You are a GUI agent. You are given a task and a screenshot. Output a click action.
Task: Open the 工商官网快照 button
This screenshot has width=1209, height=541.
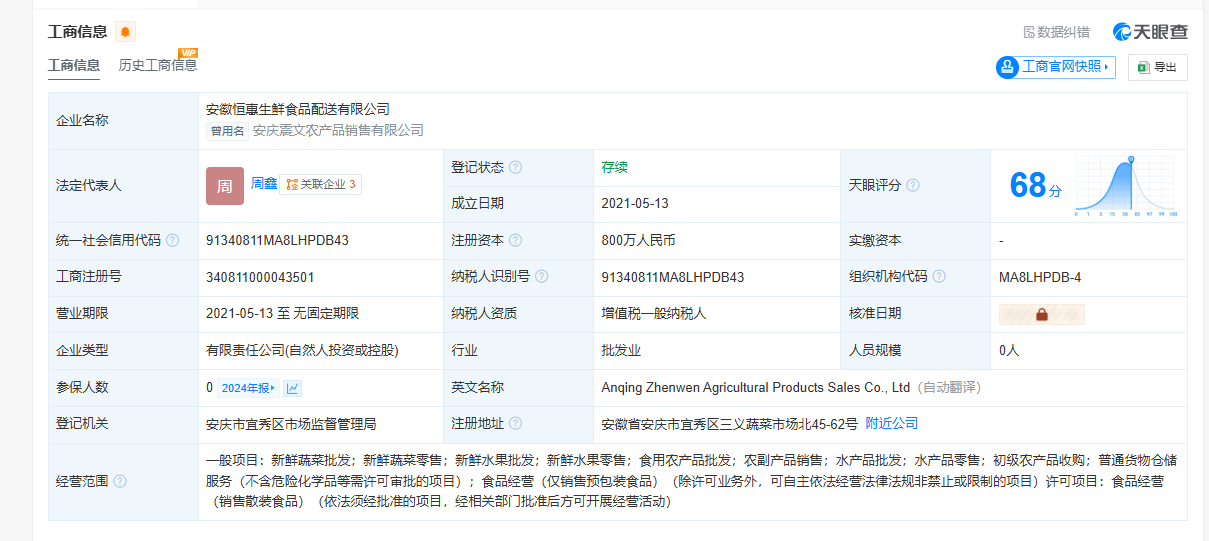(x=1056, y=67)
